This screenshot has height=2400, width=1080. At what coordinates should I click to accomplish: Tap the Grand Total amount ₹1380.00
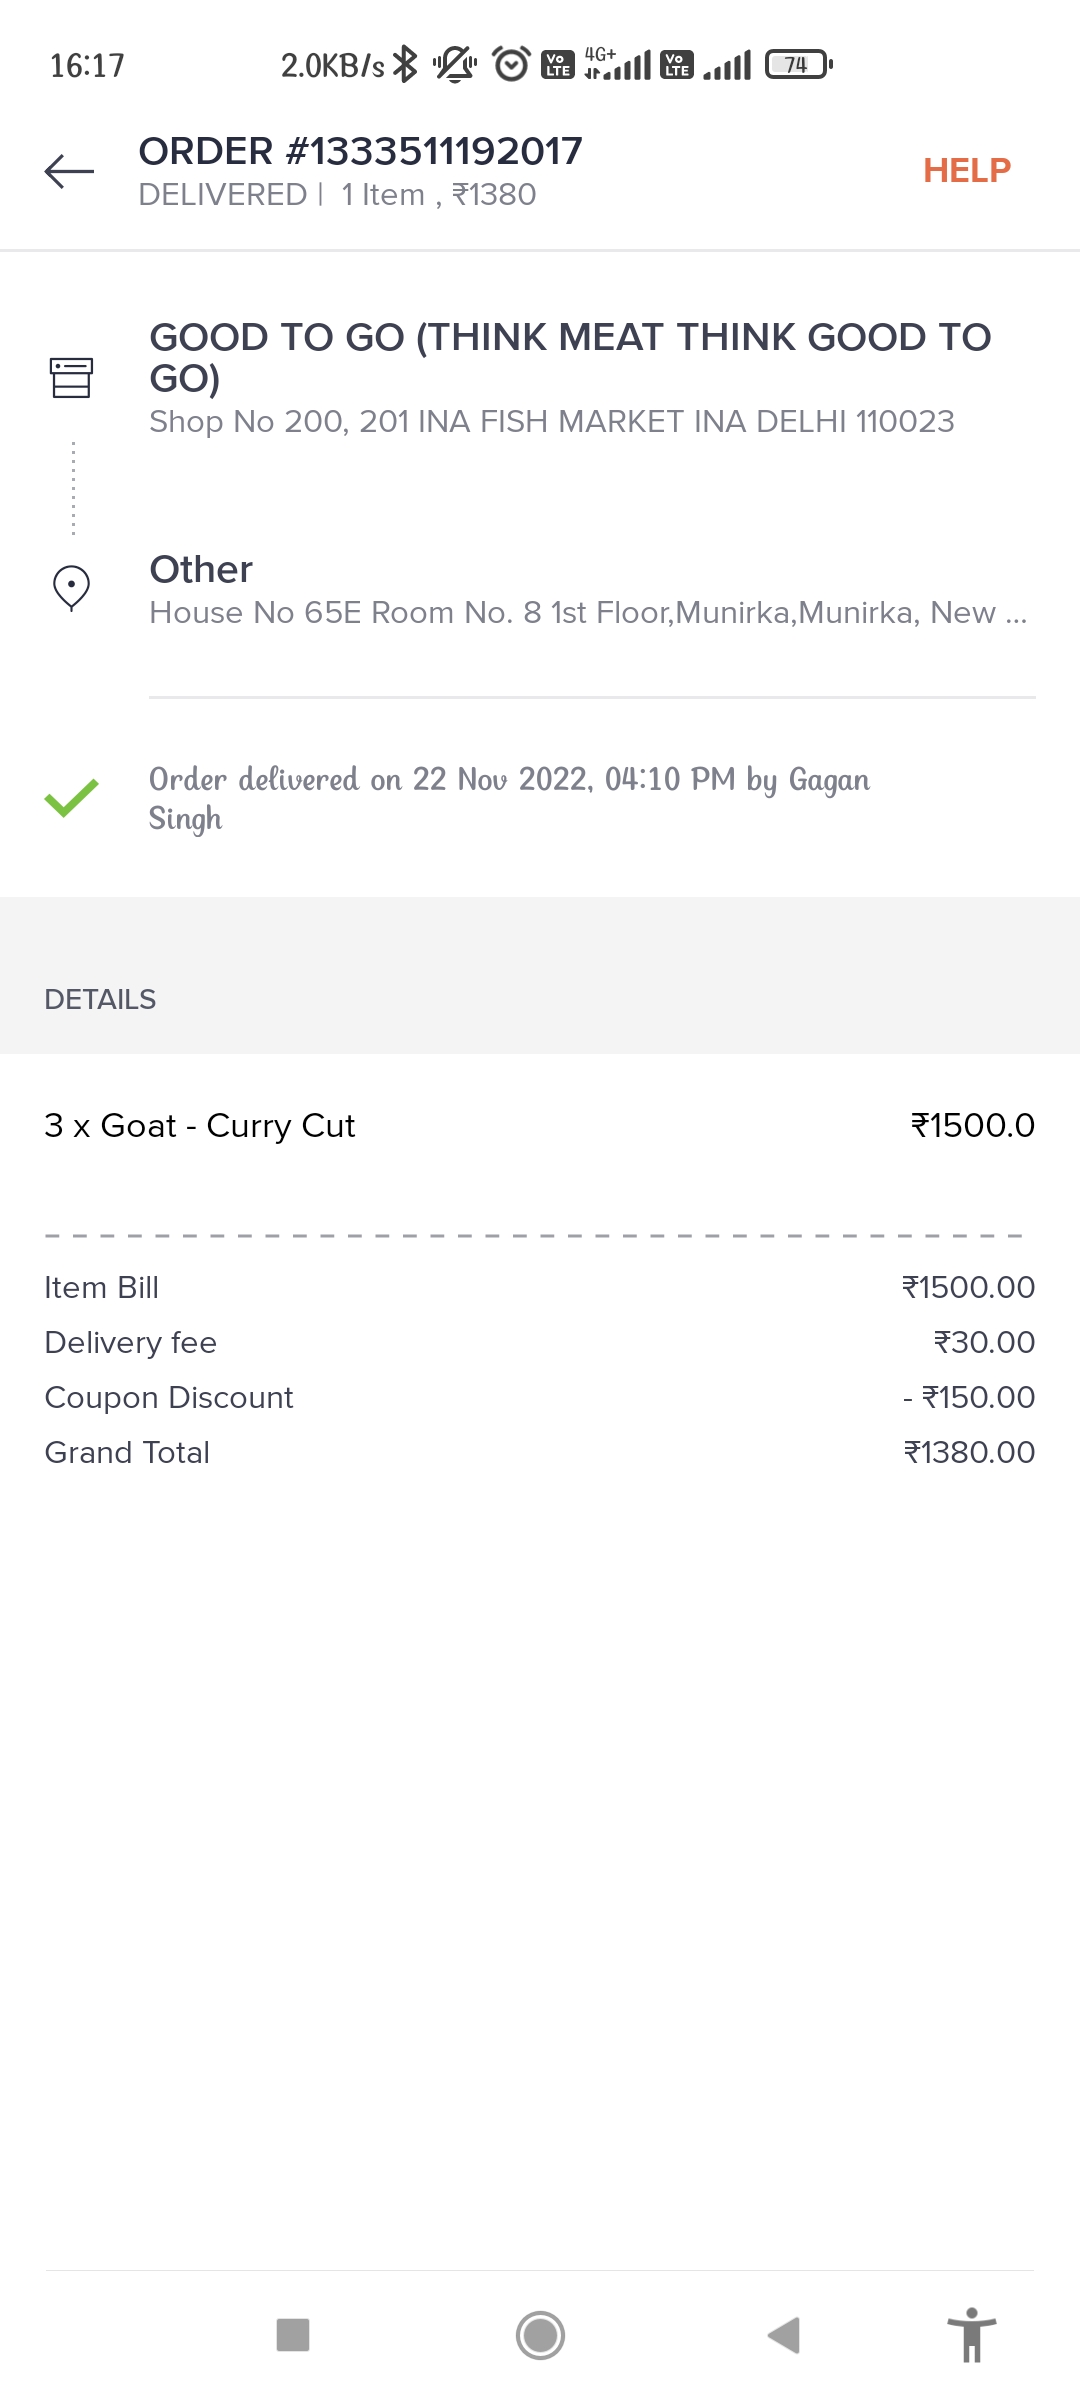[x=968, y=1452]
